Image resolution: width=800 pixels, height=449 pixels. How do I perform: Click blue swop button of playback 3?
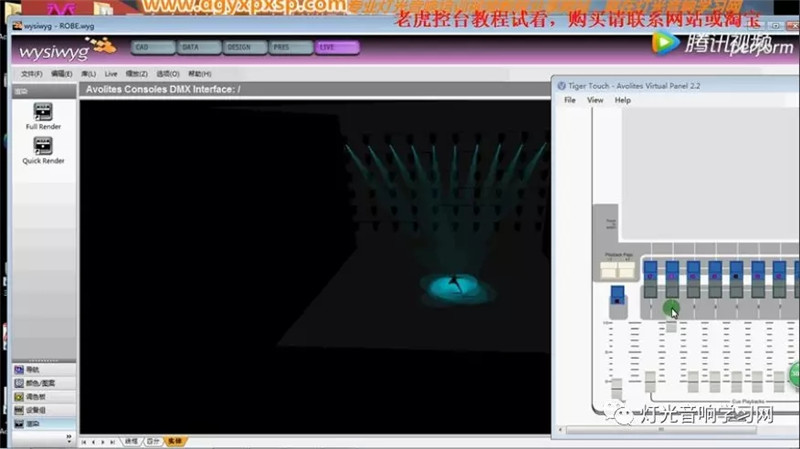tap(693, 270)
